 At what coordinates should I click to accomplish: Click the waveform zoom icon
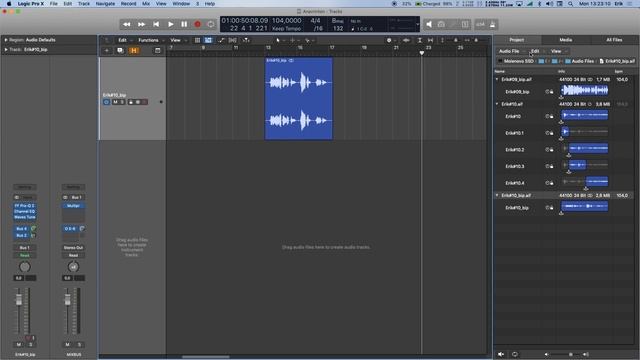(406, 40)
